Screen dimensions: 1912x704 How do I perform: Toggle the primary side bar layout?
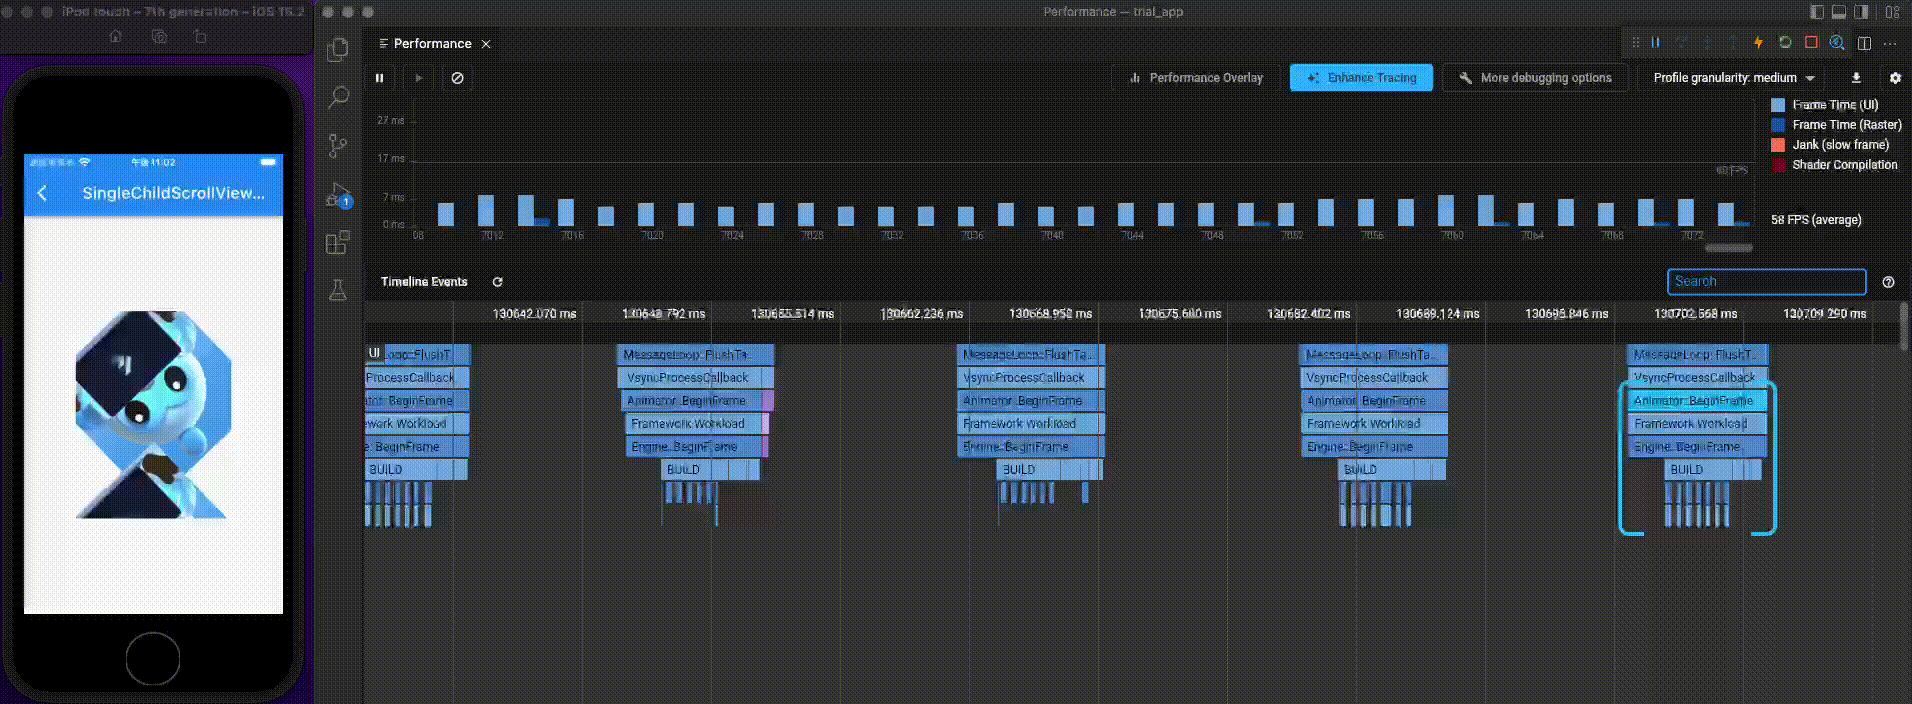1817,12
